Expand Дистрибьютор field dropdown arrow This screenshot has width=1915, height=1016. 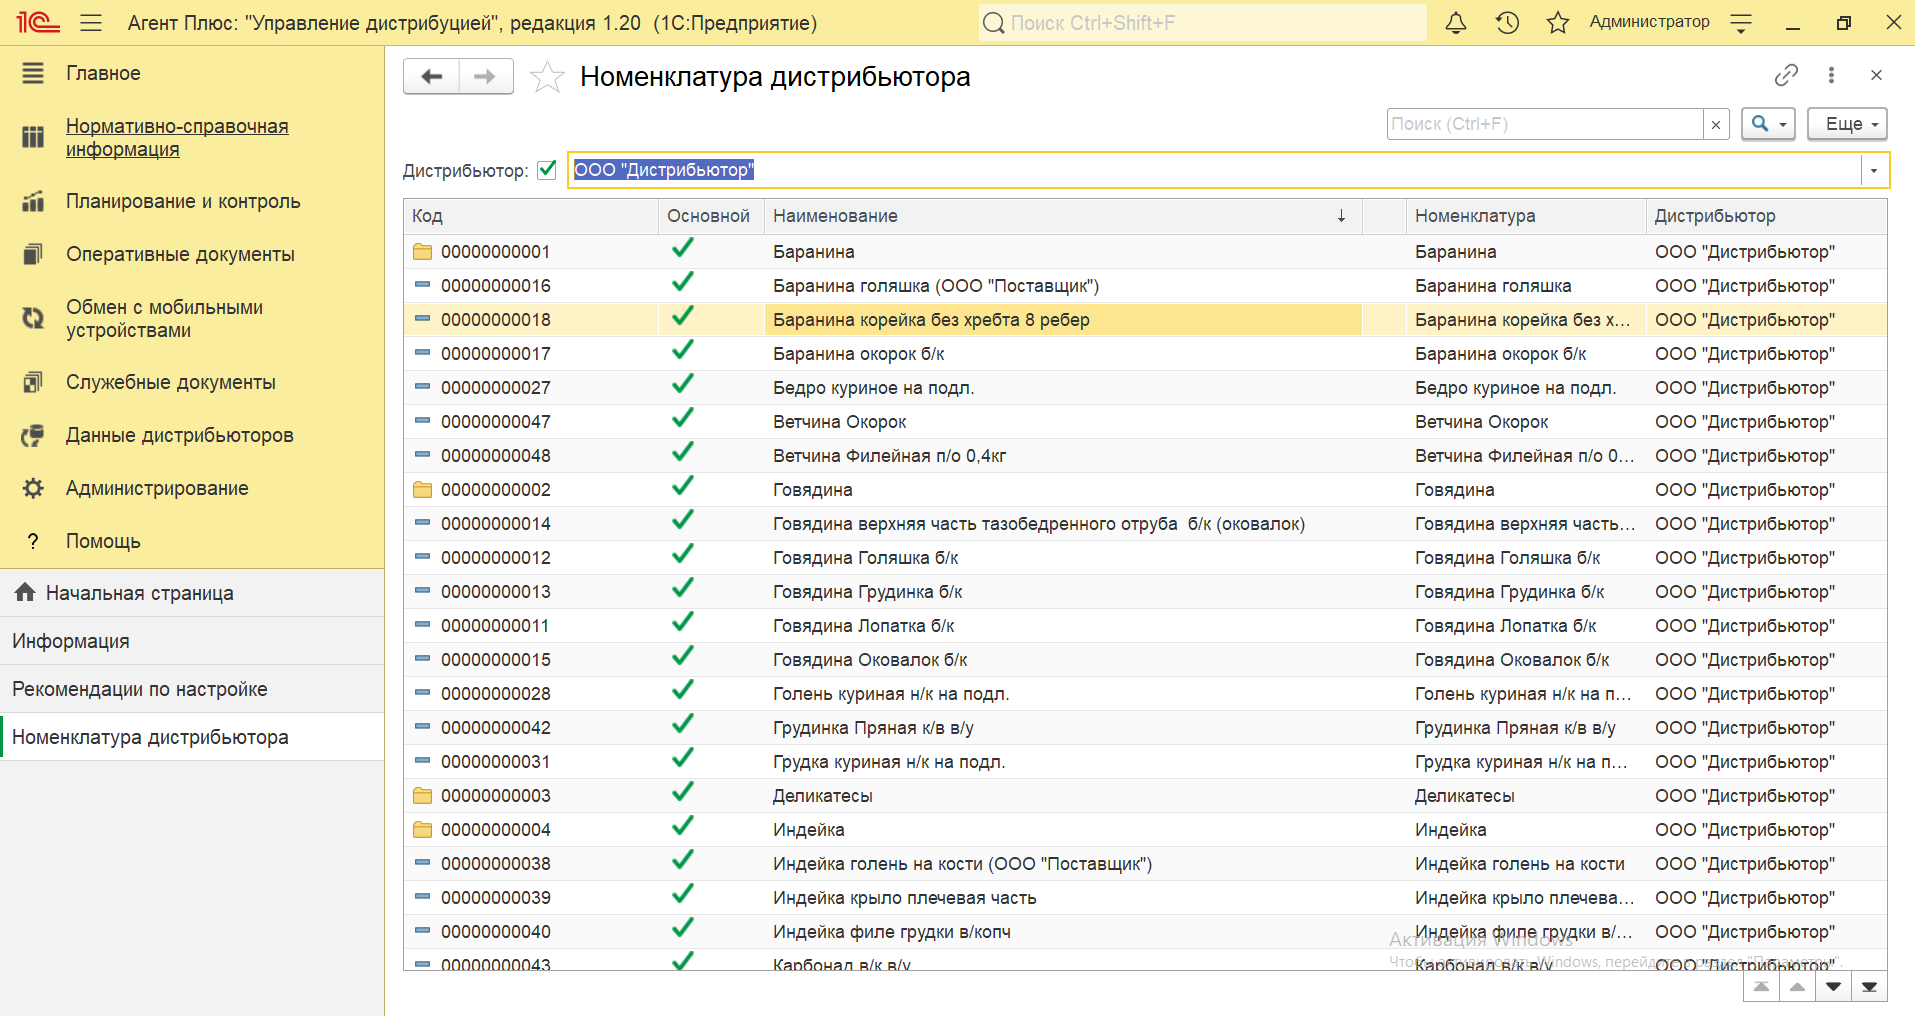coord(1874,171)
